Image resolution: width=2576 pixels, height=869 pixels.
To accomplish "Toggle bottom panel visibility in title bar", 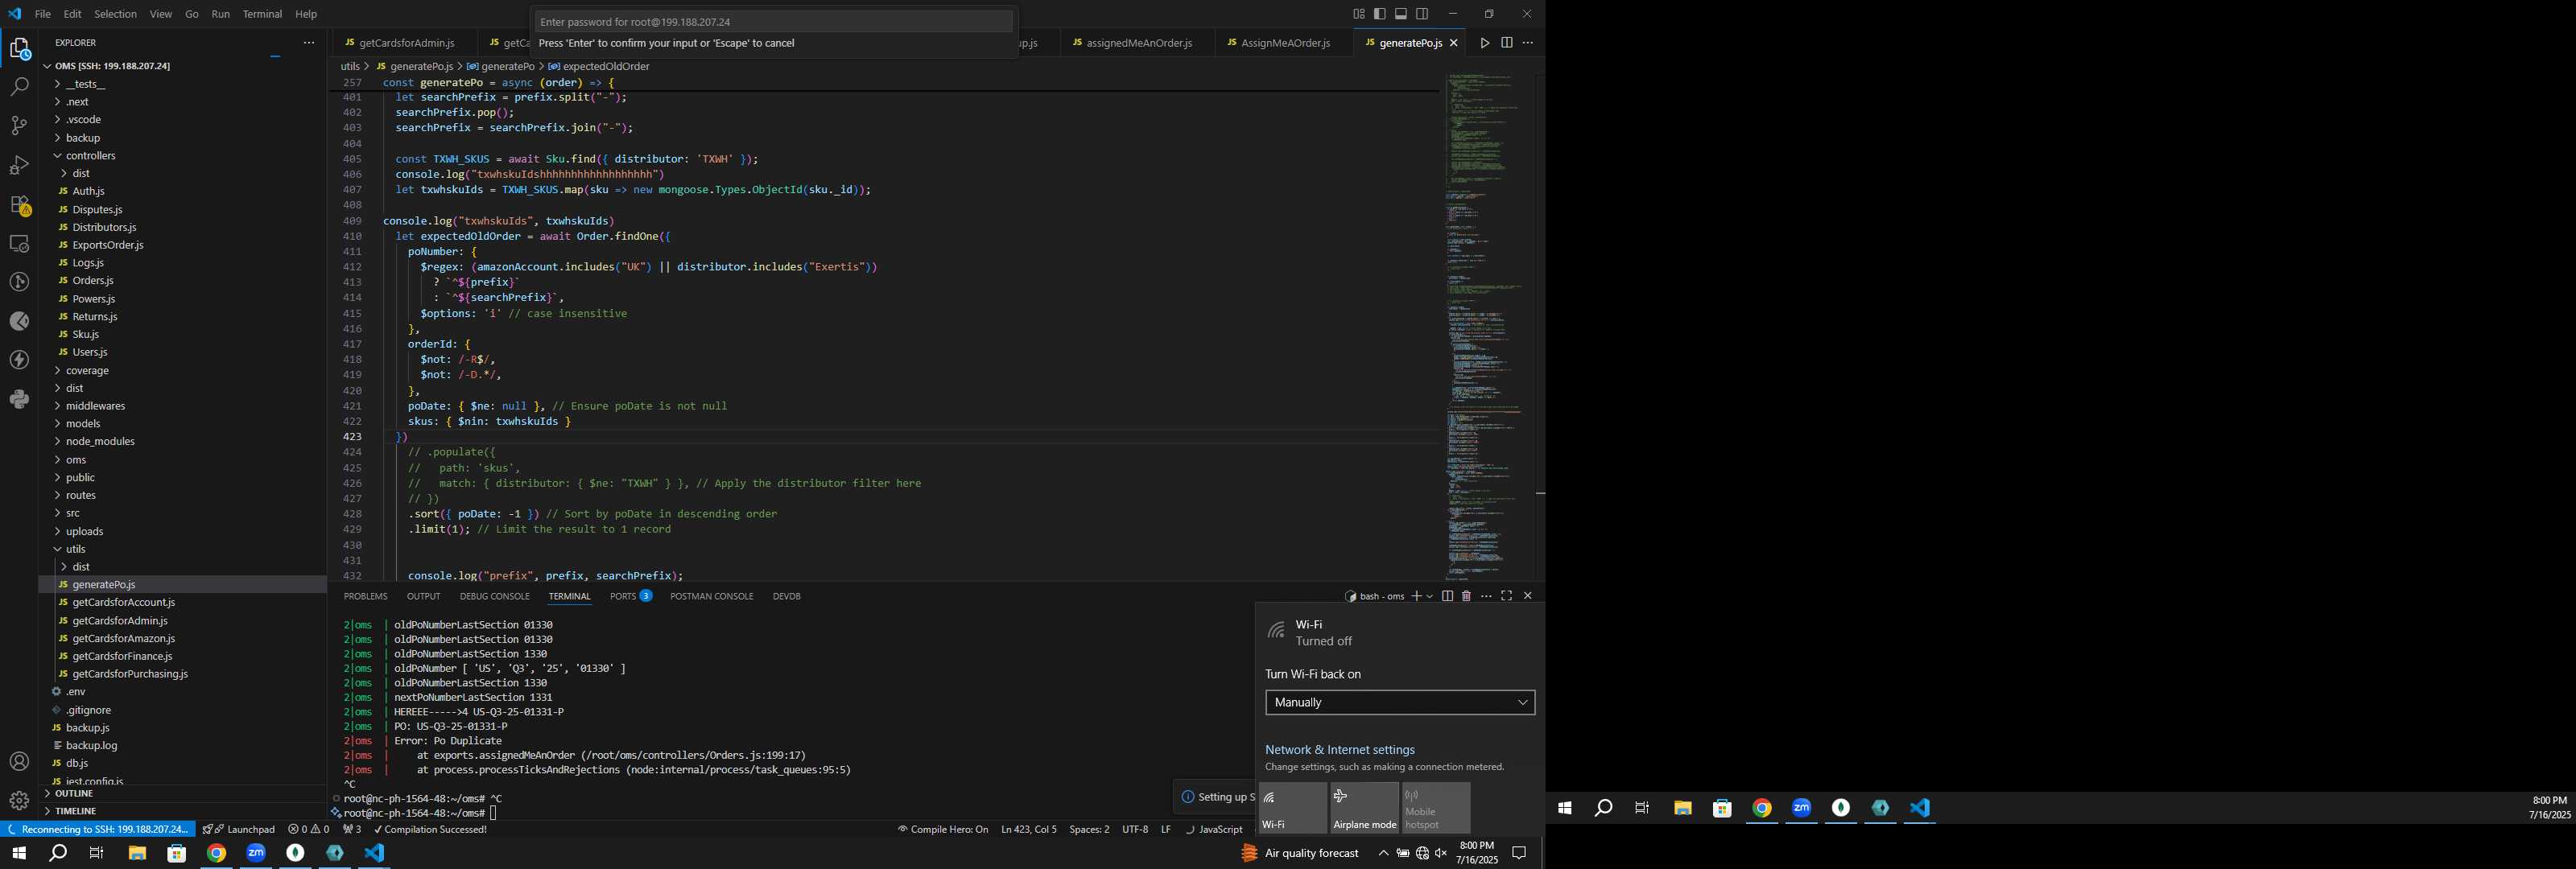I will point(1401,14).
